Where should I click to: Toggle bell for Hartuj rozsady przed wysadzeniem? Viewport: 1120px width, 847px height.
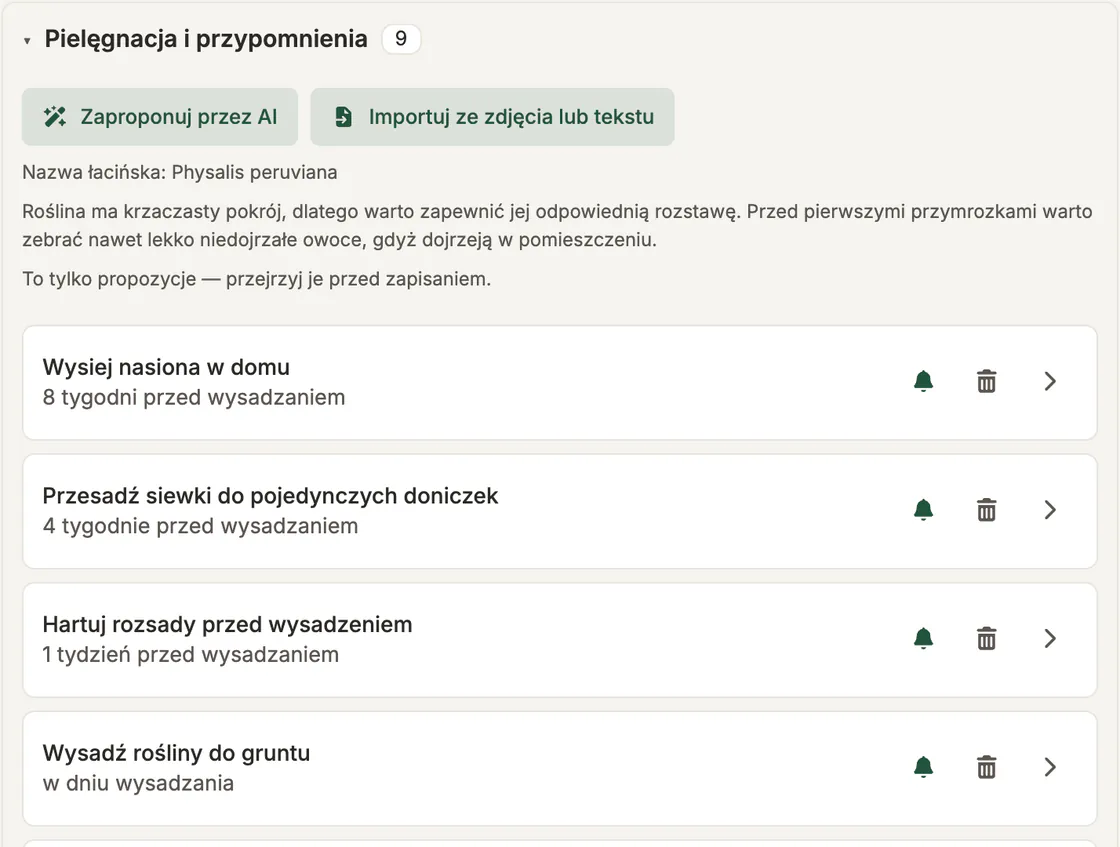[x=924, y=638]
